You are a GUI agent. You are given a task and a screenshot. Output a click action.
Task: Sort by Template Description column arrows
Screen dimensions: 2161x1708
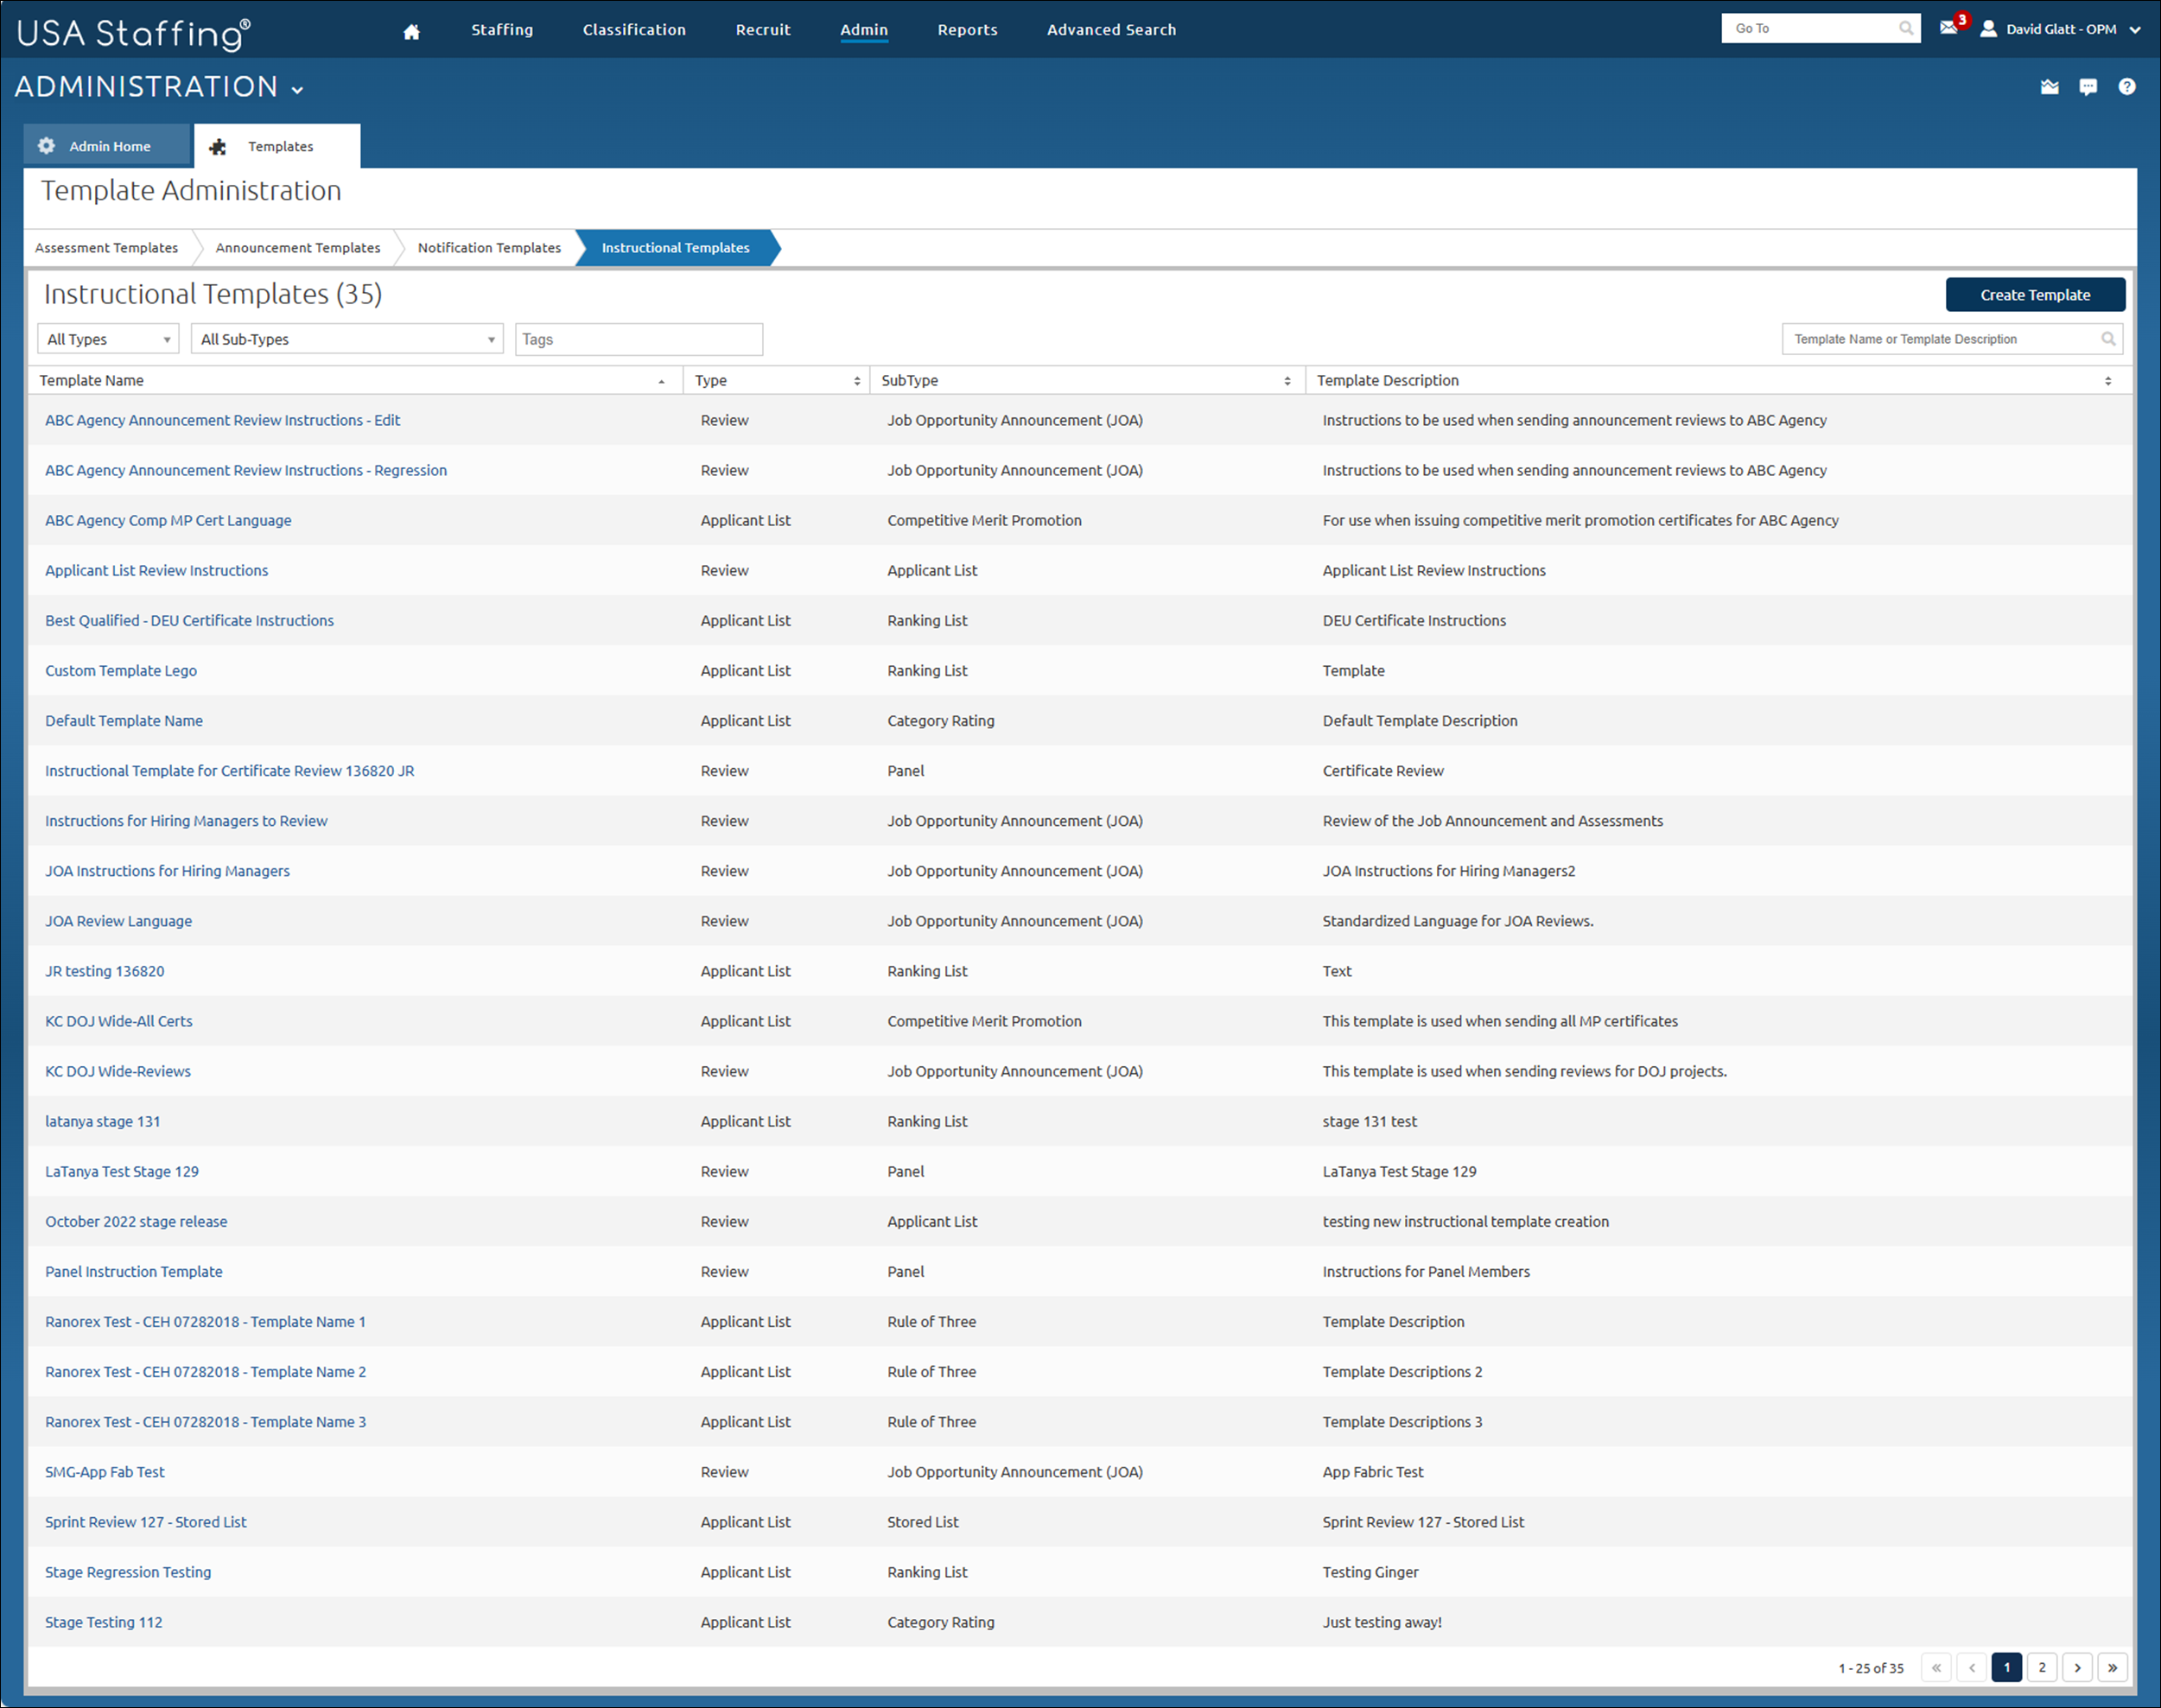[x=2108, y=381]
